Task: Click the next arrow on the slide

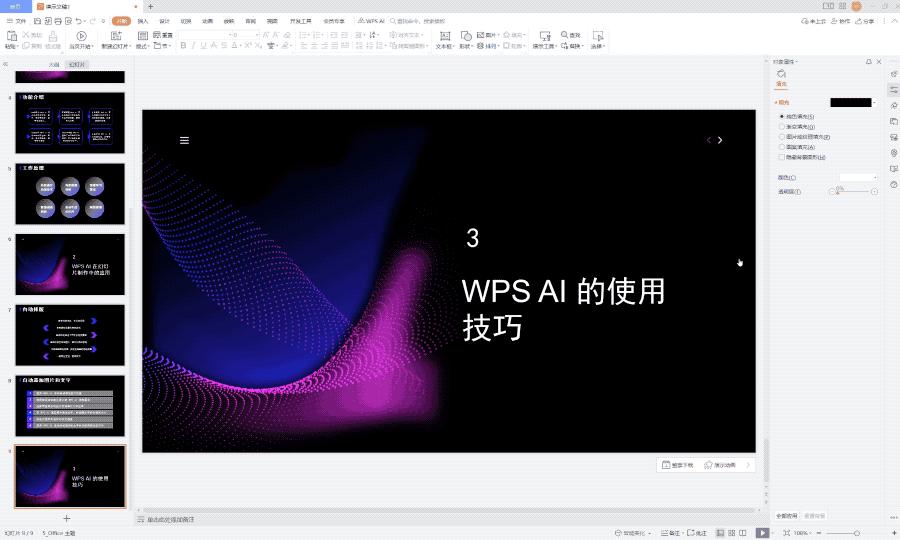Action: coord(720,140)
